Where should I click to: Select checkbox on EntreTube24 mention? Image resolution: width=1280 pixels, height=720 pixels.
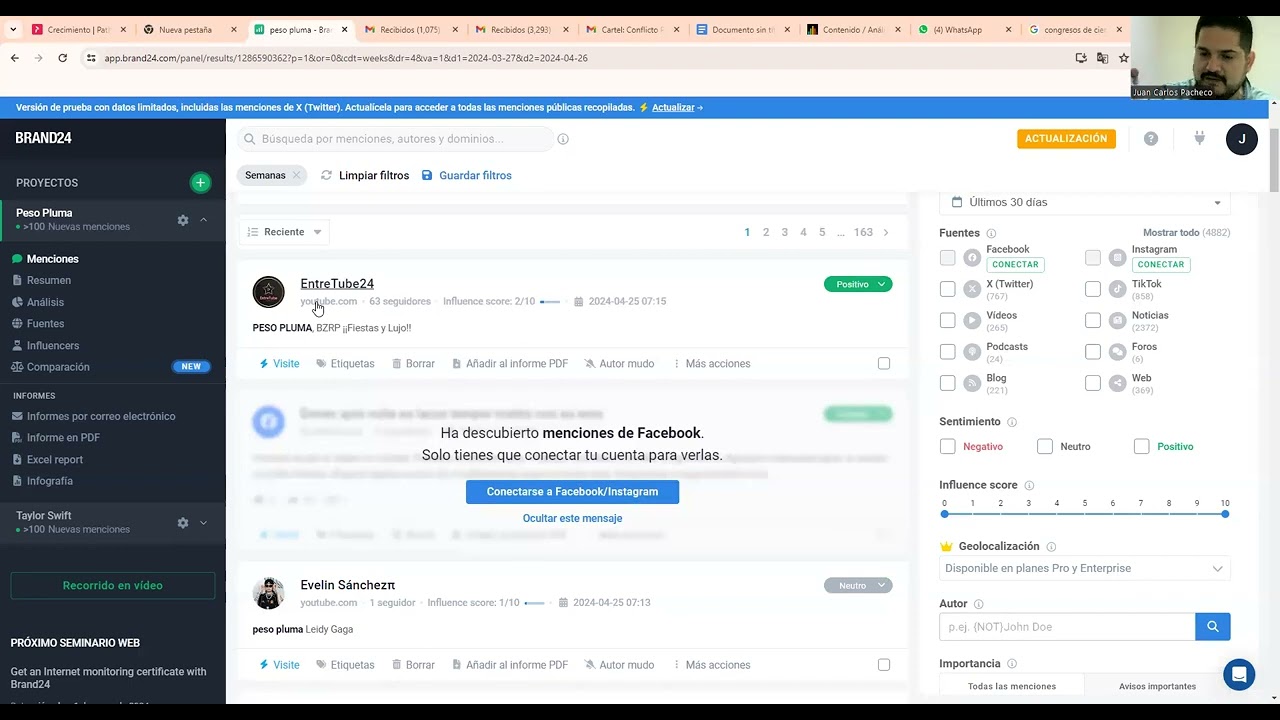(x=884, y=363)
